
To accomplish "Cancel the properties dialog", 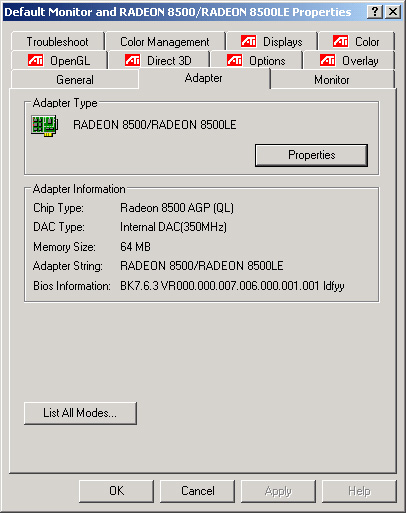I will click(x=197, y=491).
